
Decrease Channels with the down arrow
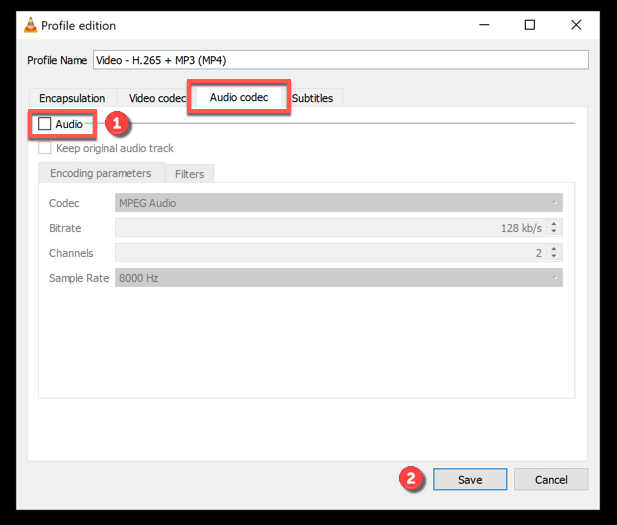(x=554, y=256)
